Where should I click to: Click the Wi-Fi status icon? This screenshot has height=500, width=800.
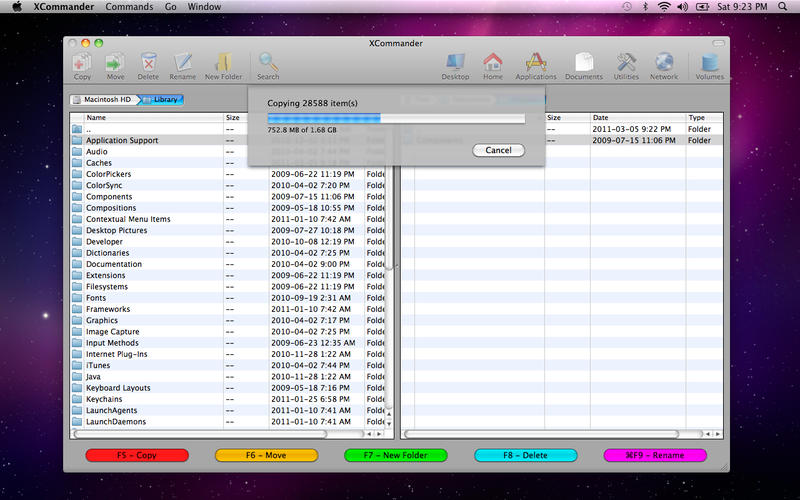[663, 7]
